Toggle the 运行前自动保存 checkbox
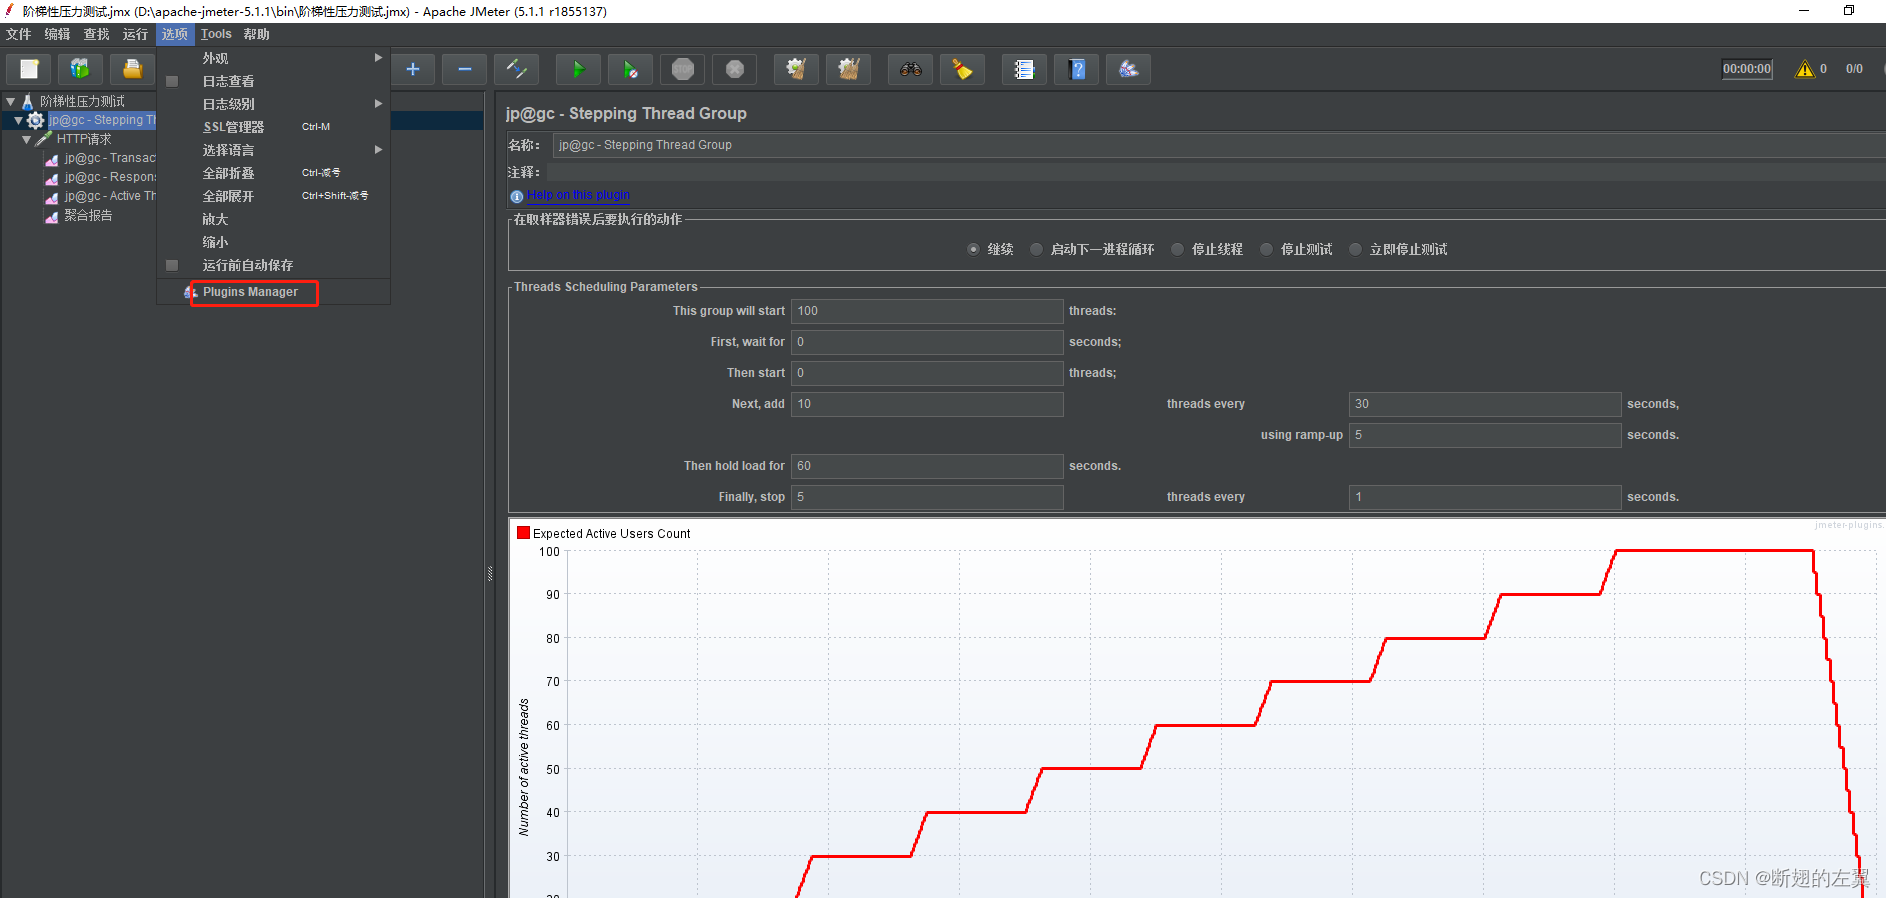 (172, 265)
